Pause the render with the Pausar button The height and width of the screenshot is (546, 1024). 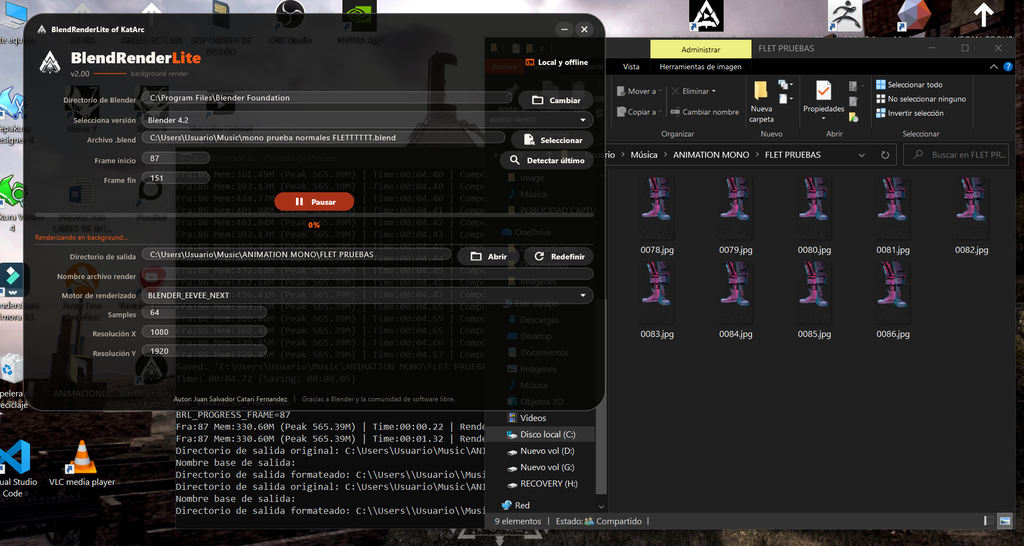314,202
